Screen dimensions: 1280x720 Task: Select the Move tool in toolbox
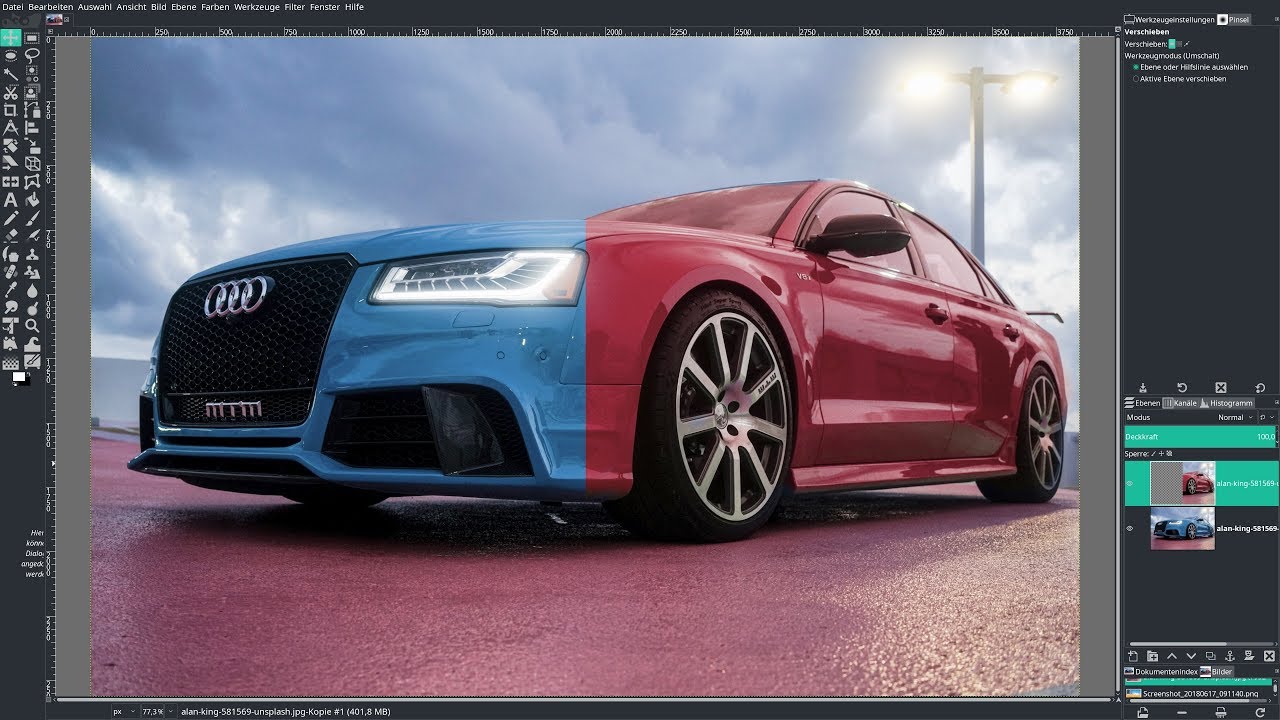(x=10, y=38)
